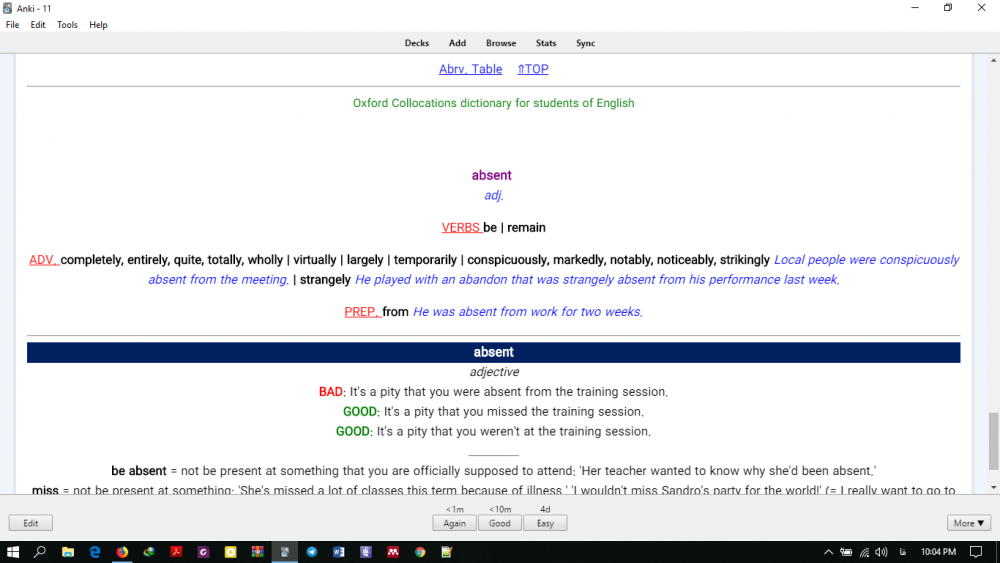Click the 'Oxford Collocations dictionary' green title
This screenshot has height=563, width=1000.
(494, 103)
